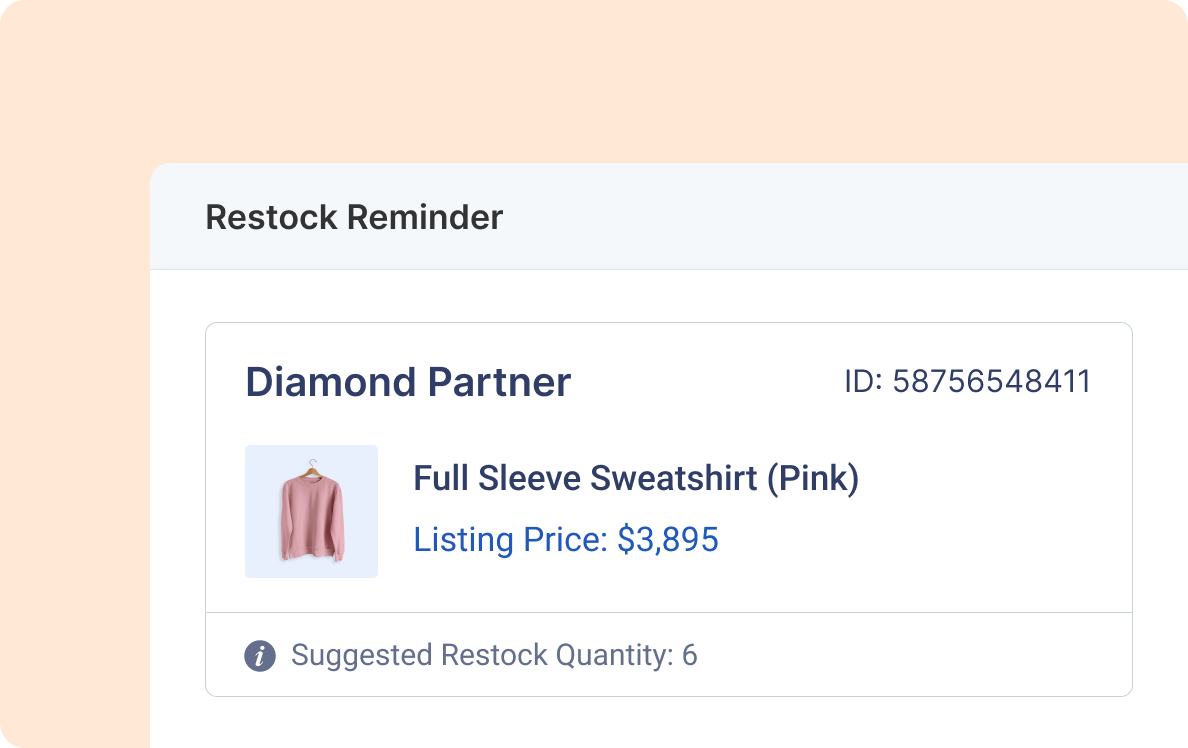Open the pink sweatshirt product thumbnail
The height and width of the screenshot is (748, 1188).
point(311,511)
